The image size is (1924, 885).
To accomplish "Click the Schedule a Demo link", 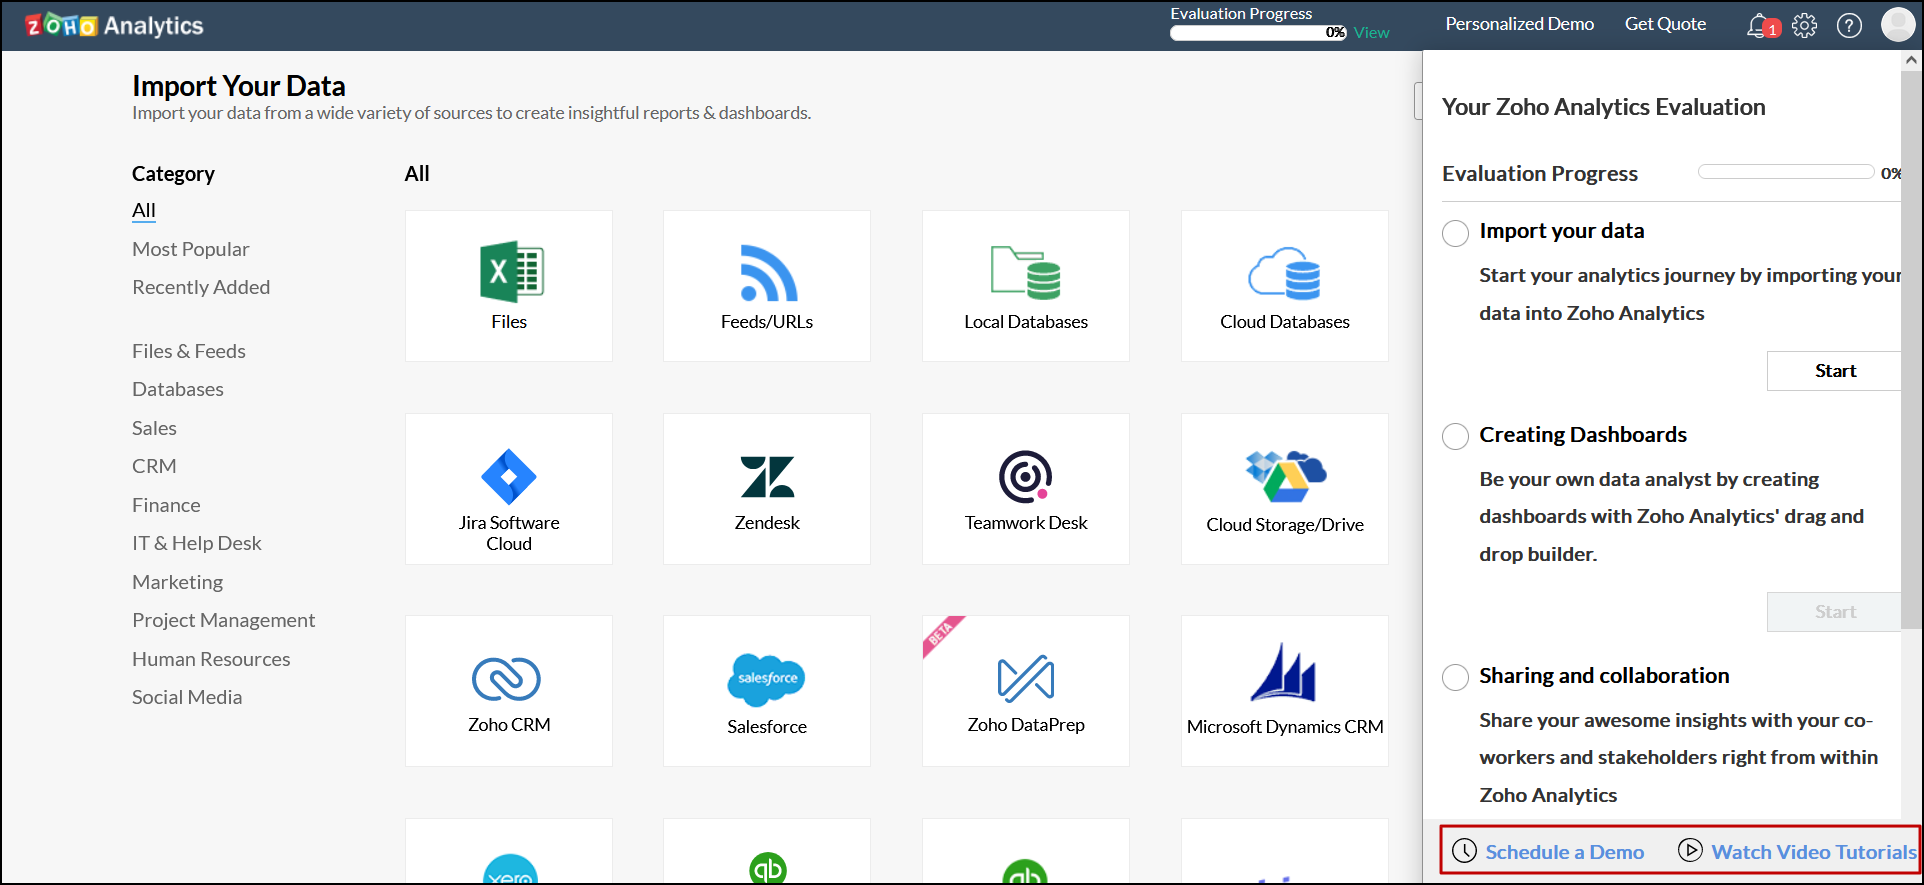I will point(1565,852).
